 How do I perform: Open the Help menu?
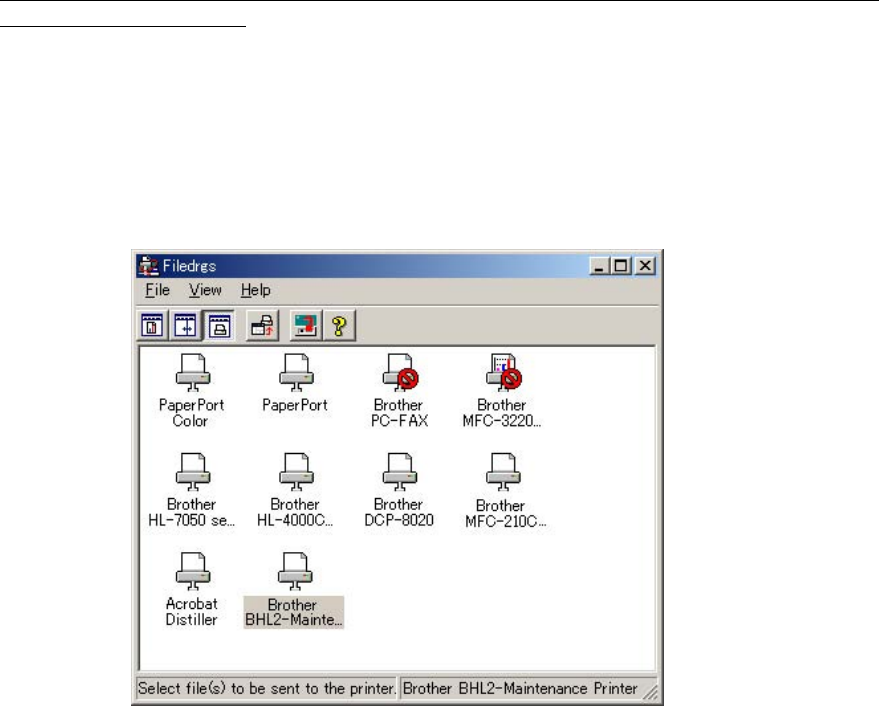[256, 290]
